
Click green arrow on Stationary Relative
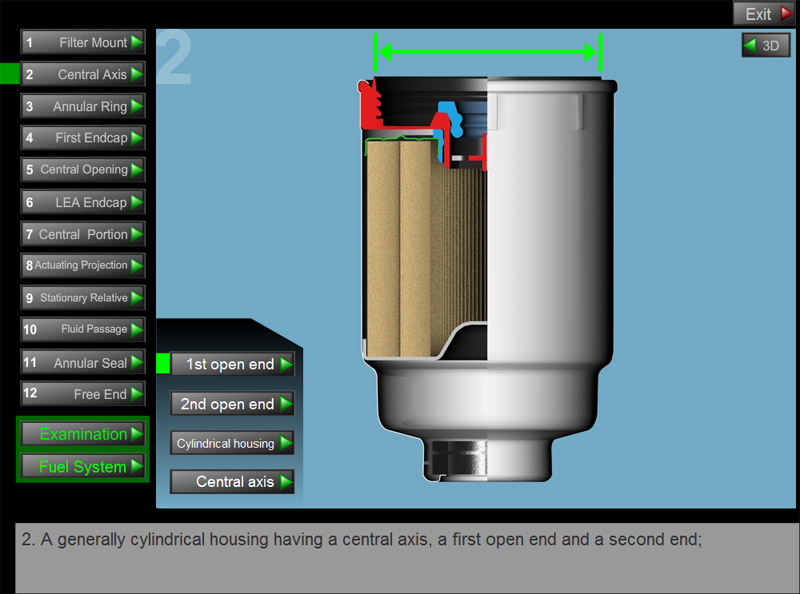coord(136,298)
